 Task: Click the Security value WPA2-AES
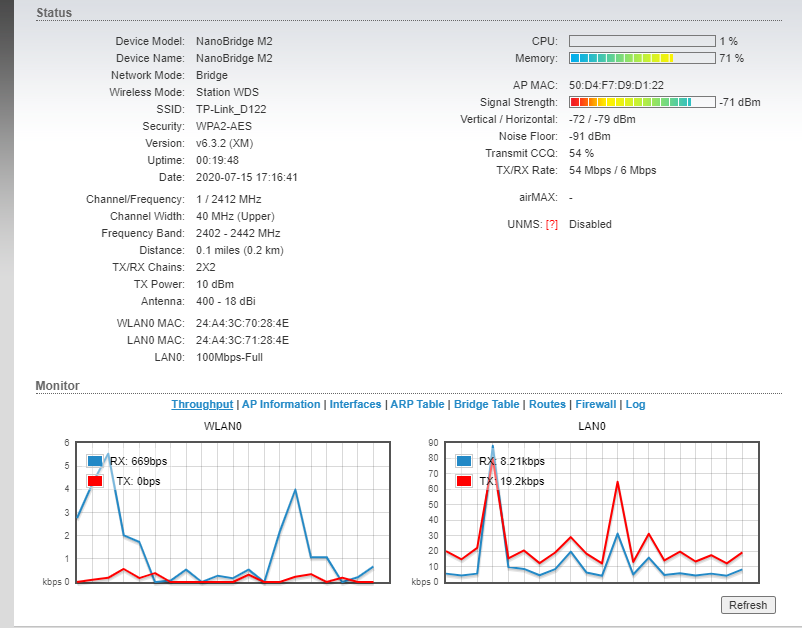tap(224, 126)
